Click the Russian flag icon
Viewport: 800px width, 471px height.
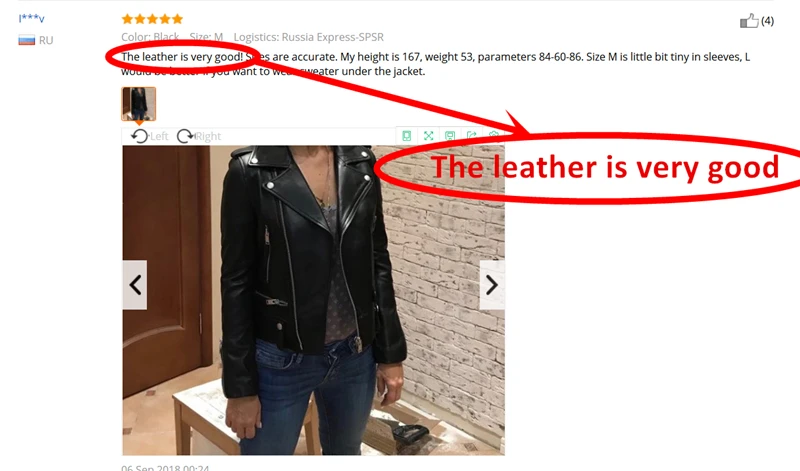click(27, 40)
